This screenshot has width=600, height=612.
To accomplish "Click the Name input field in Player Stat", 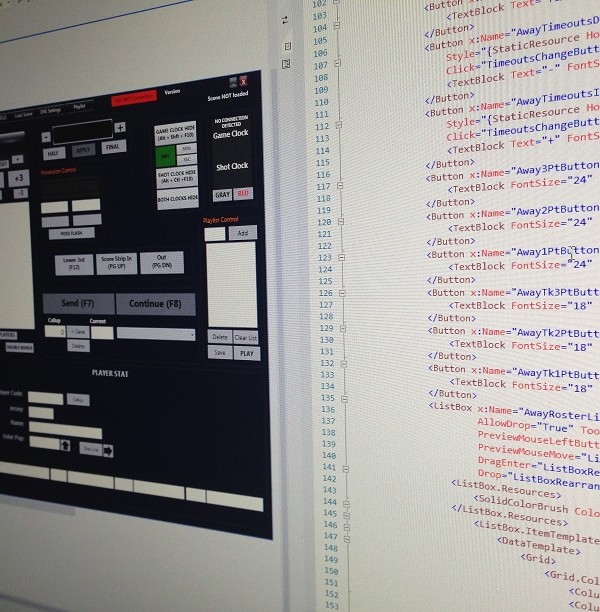I will pyautogui.click(x=66, y=429).
